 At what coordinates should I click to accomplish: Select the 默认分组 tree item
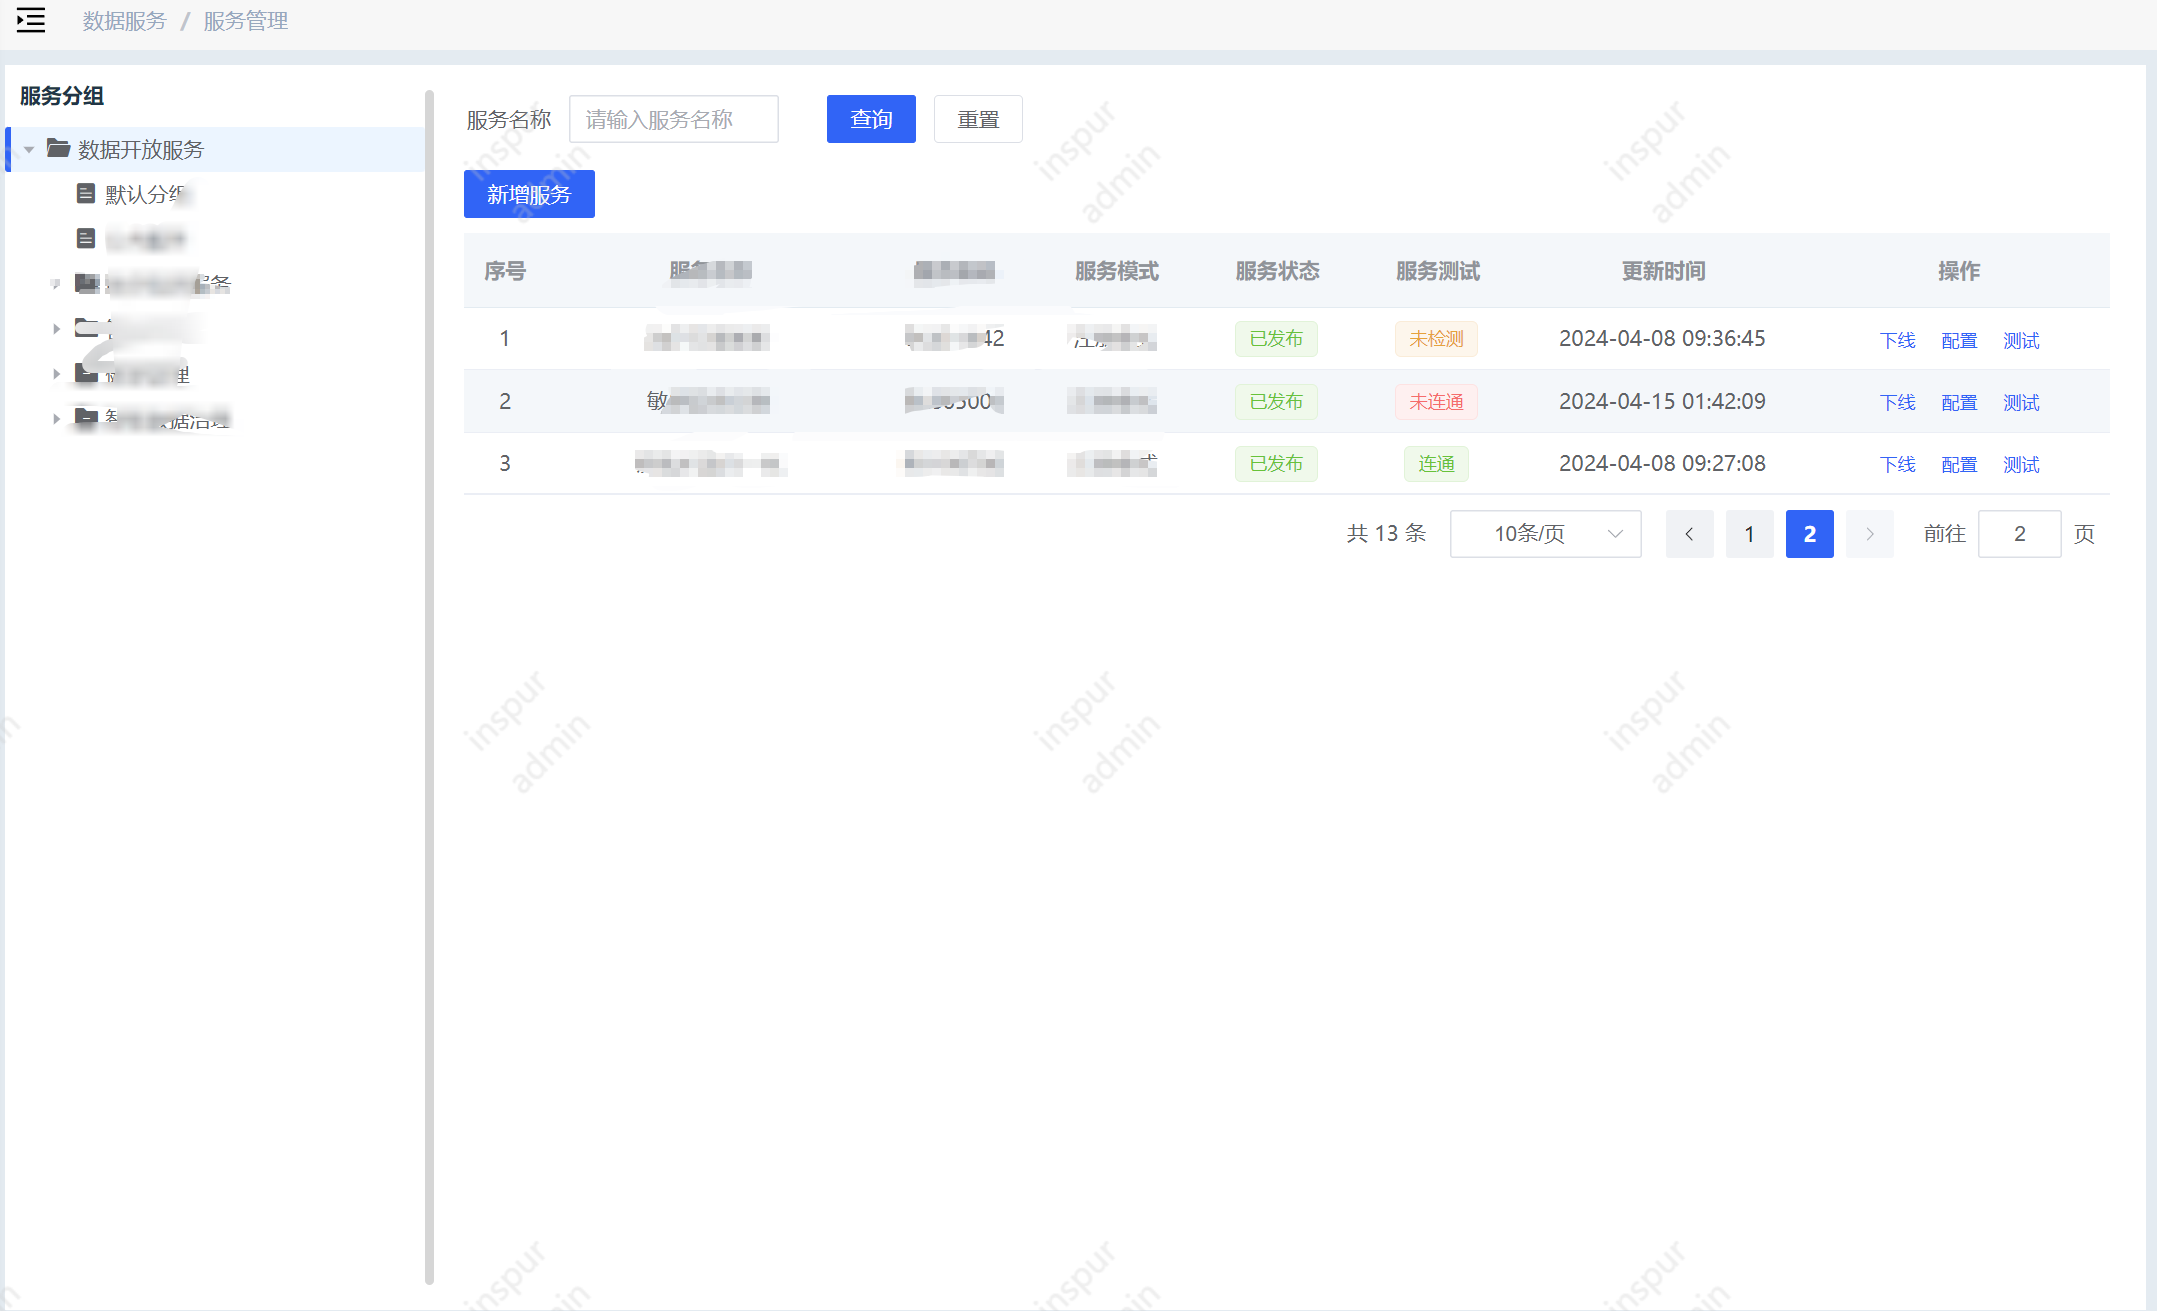[x=146, y=194]
